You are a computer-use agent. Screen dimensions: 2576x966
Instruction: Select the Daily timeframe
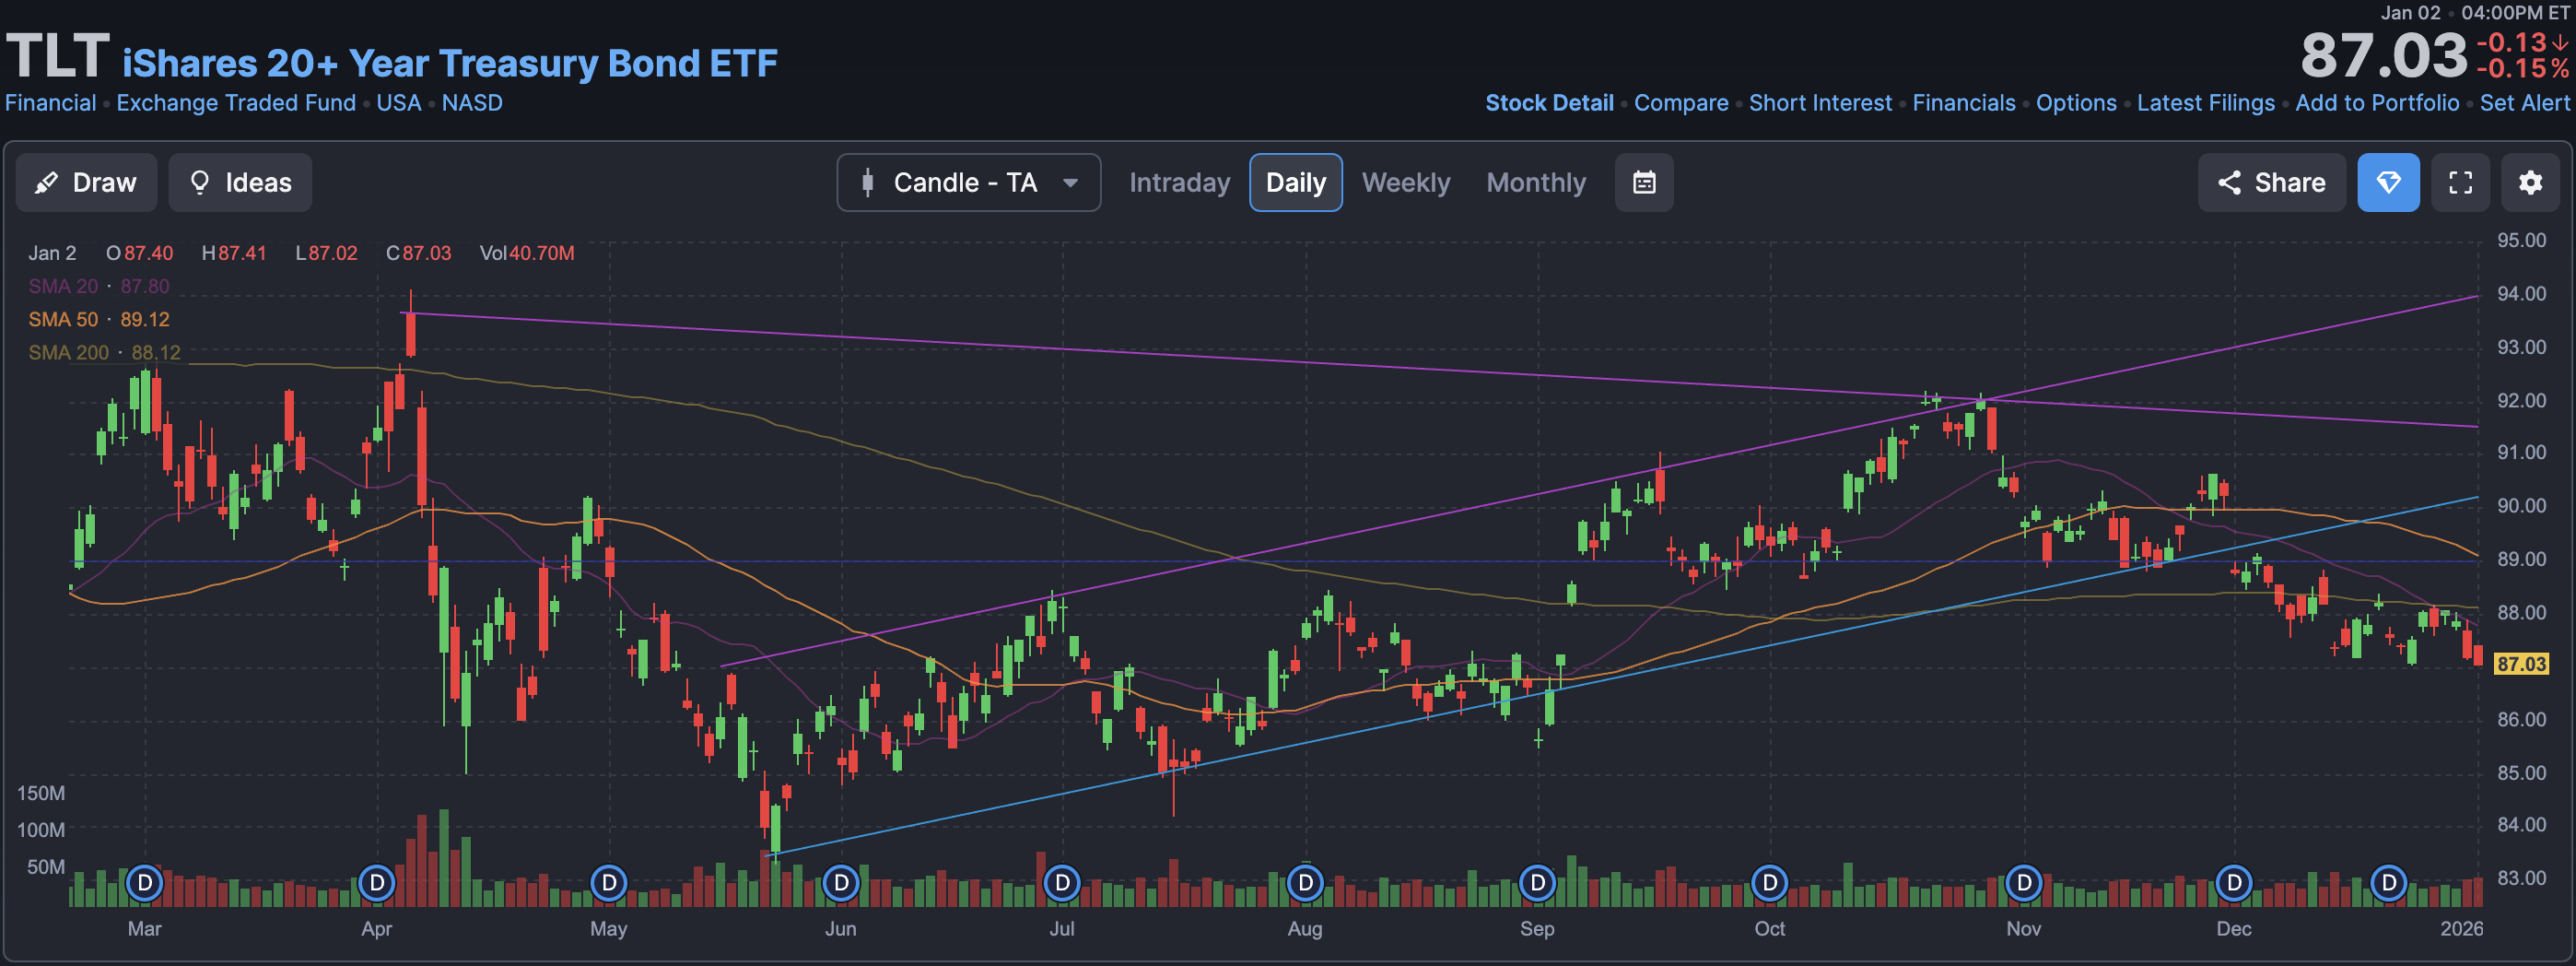(x=1295, y=182)
